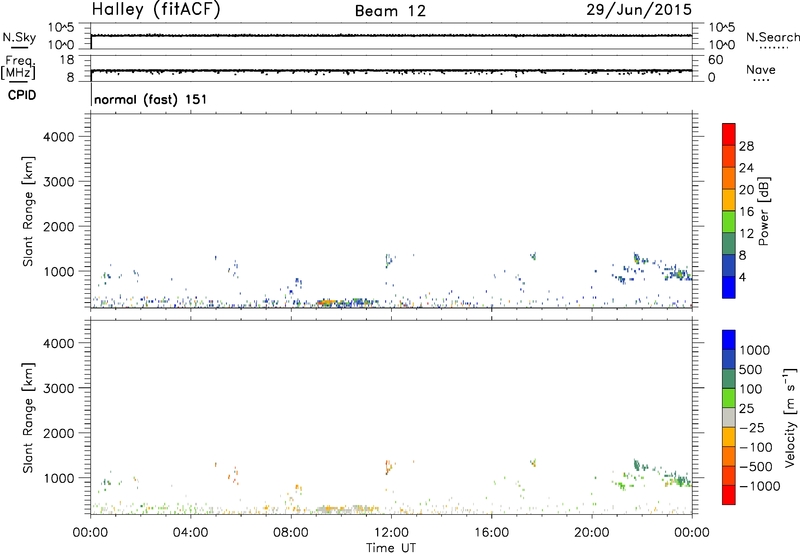Click the 'Slant Range [km]' label of power panel
Viewport: 800px width, 554px height.
[28, 211]
